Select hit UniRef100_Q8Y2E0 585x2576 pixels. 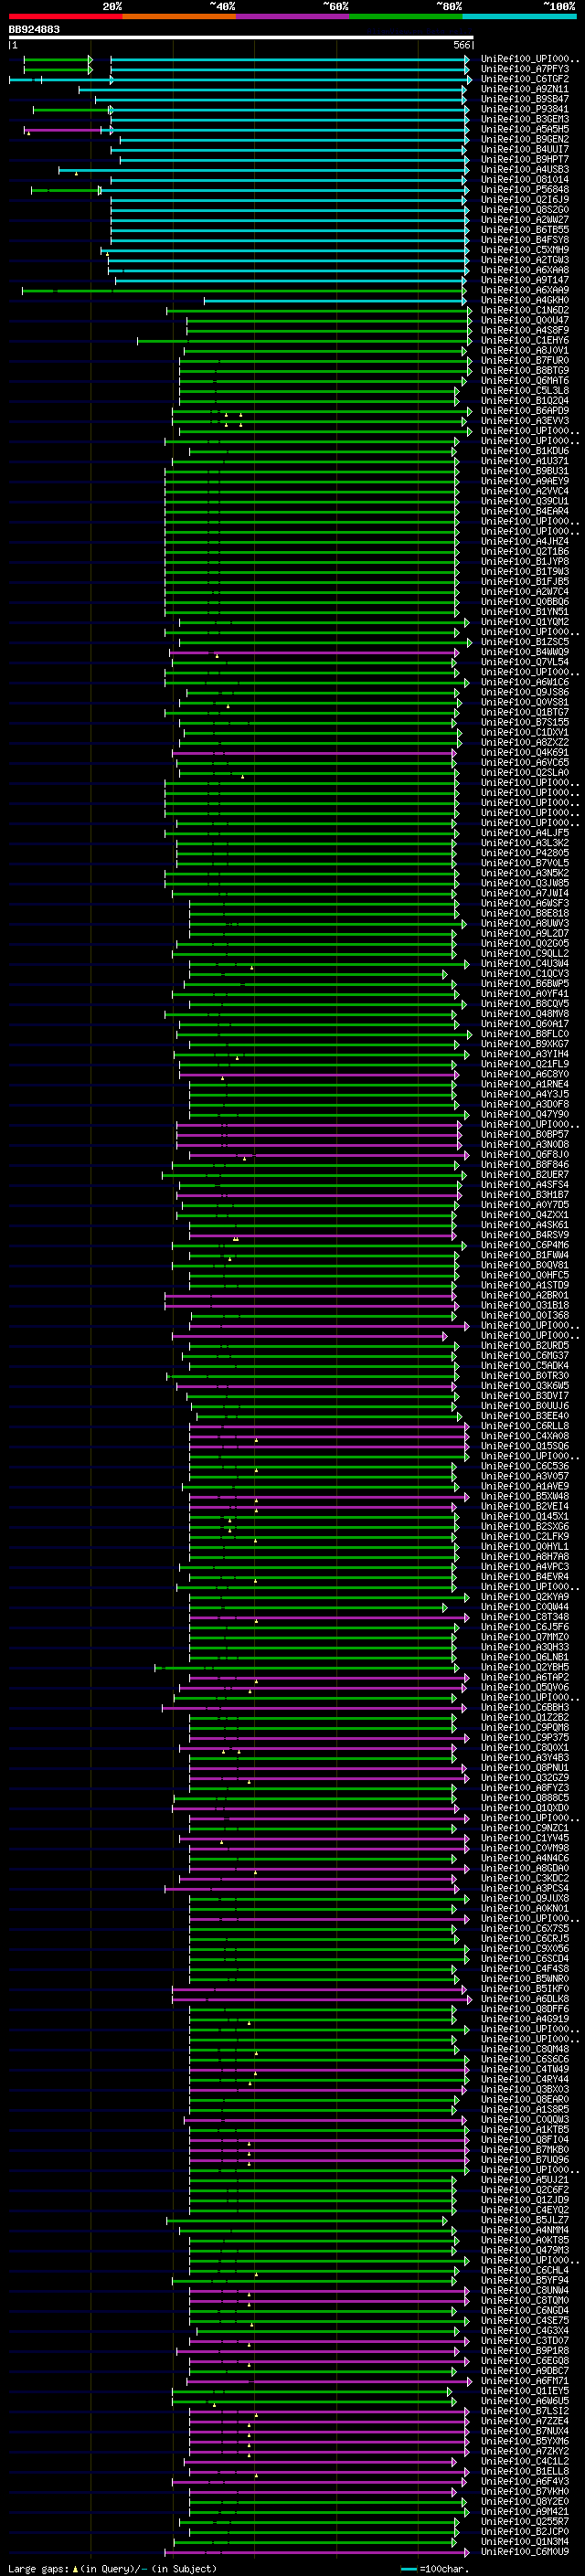[x=525, y=2501]
